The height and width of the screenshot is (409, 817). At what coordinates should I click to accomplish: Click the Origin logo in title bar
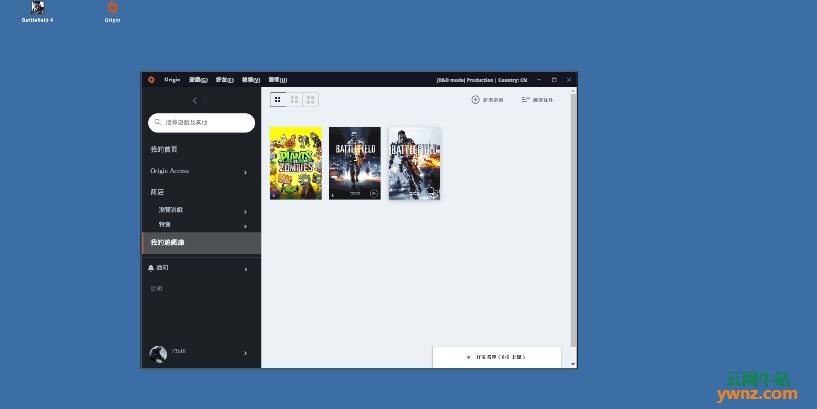pyautogui.click(x=151, y=80)
